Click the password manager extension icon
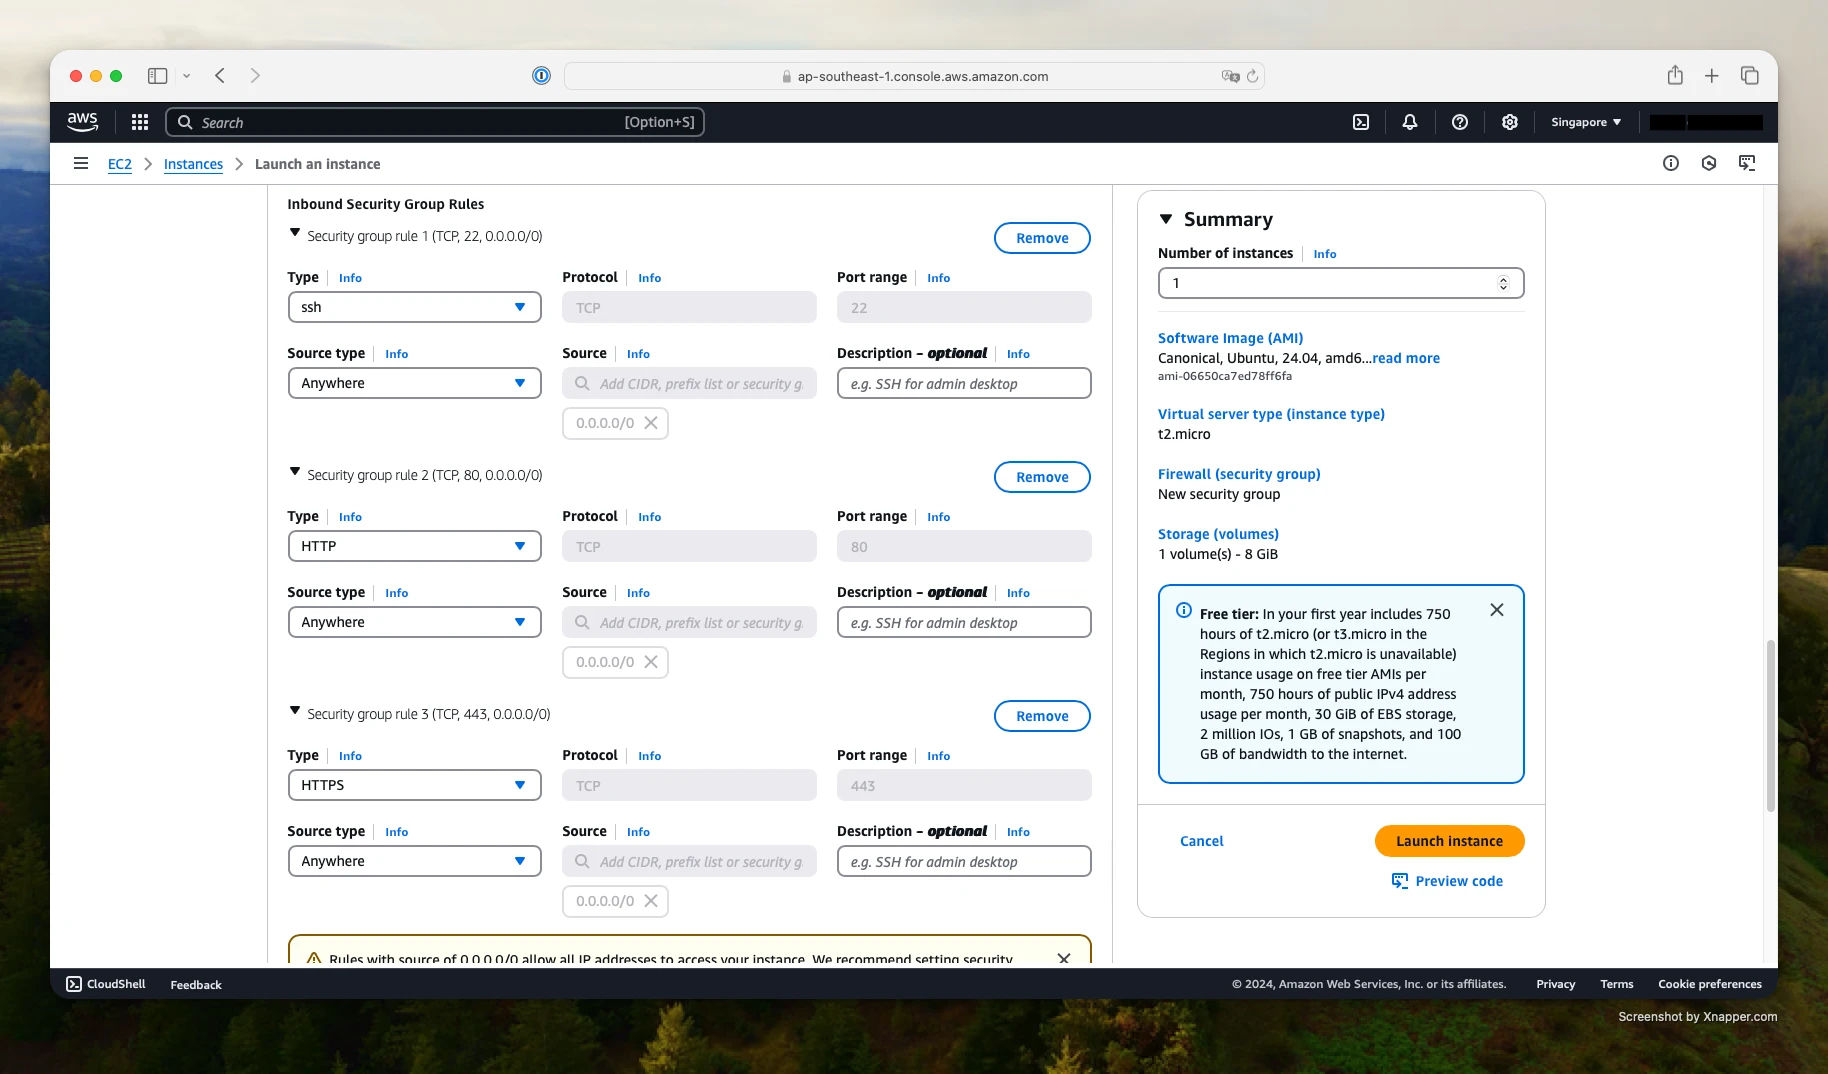 click(541, 76)
